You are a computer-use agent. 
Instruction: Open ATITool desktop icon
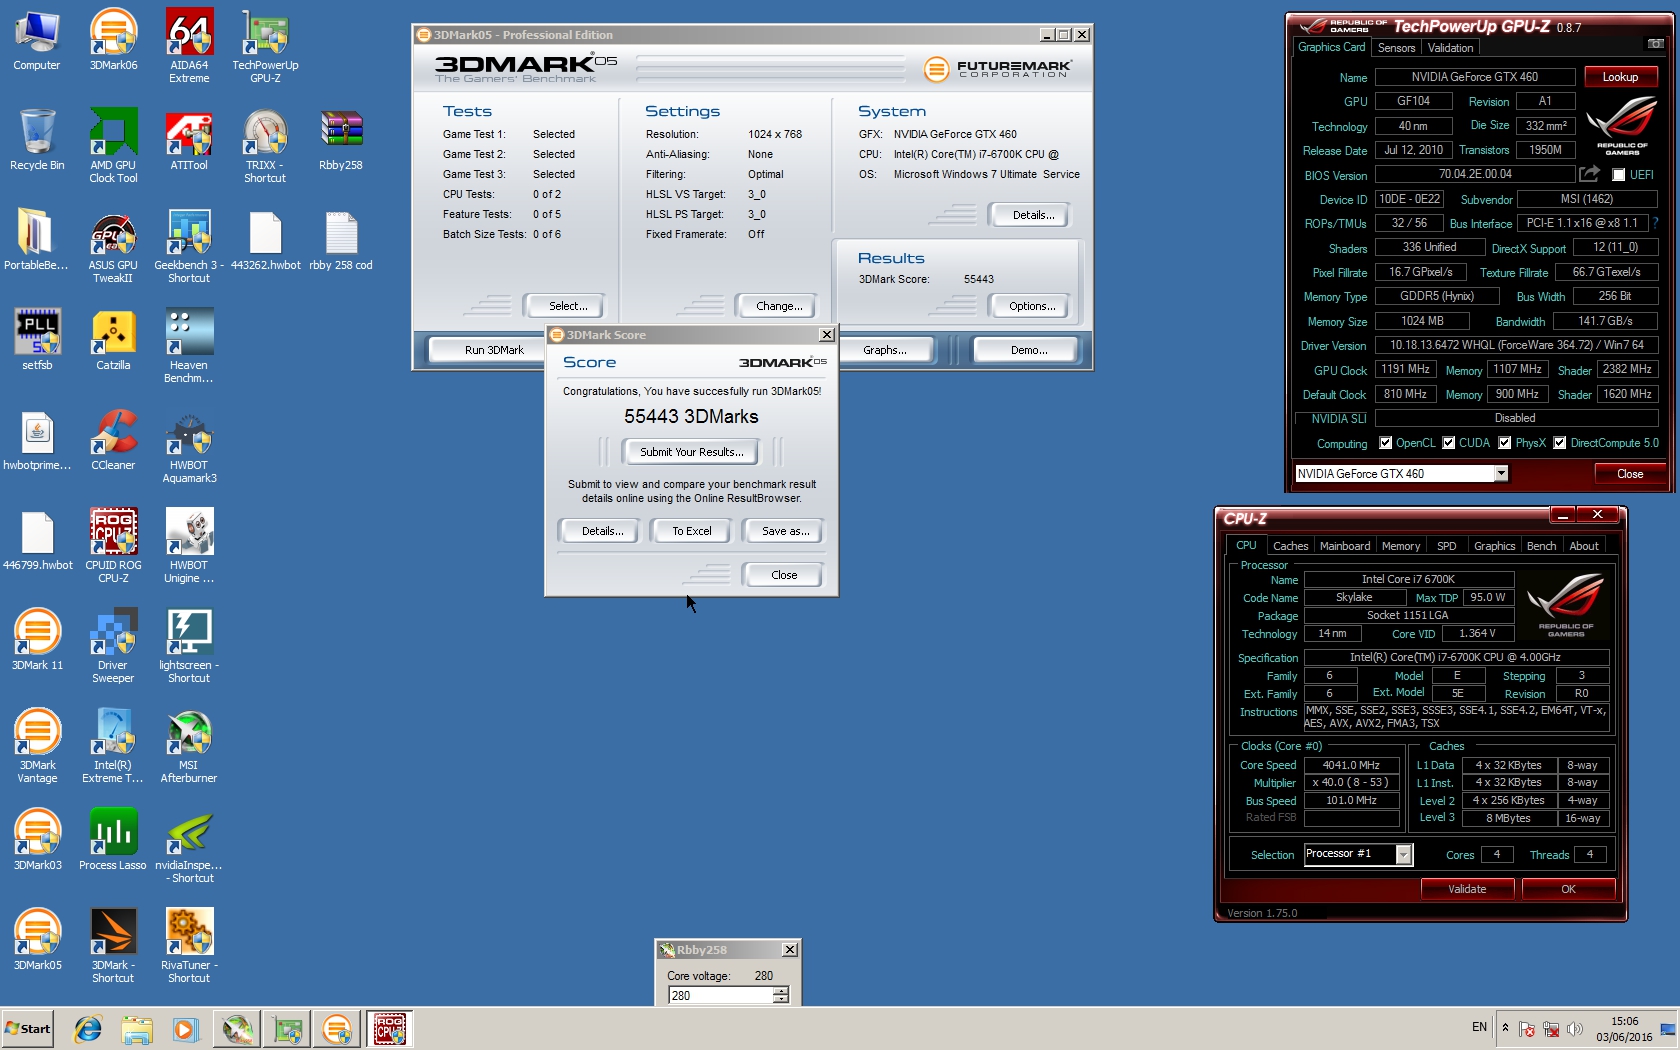point(189,141)
